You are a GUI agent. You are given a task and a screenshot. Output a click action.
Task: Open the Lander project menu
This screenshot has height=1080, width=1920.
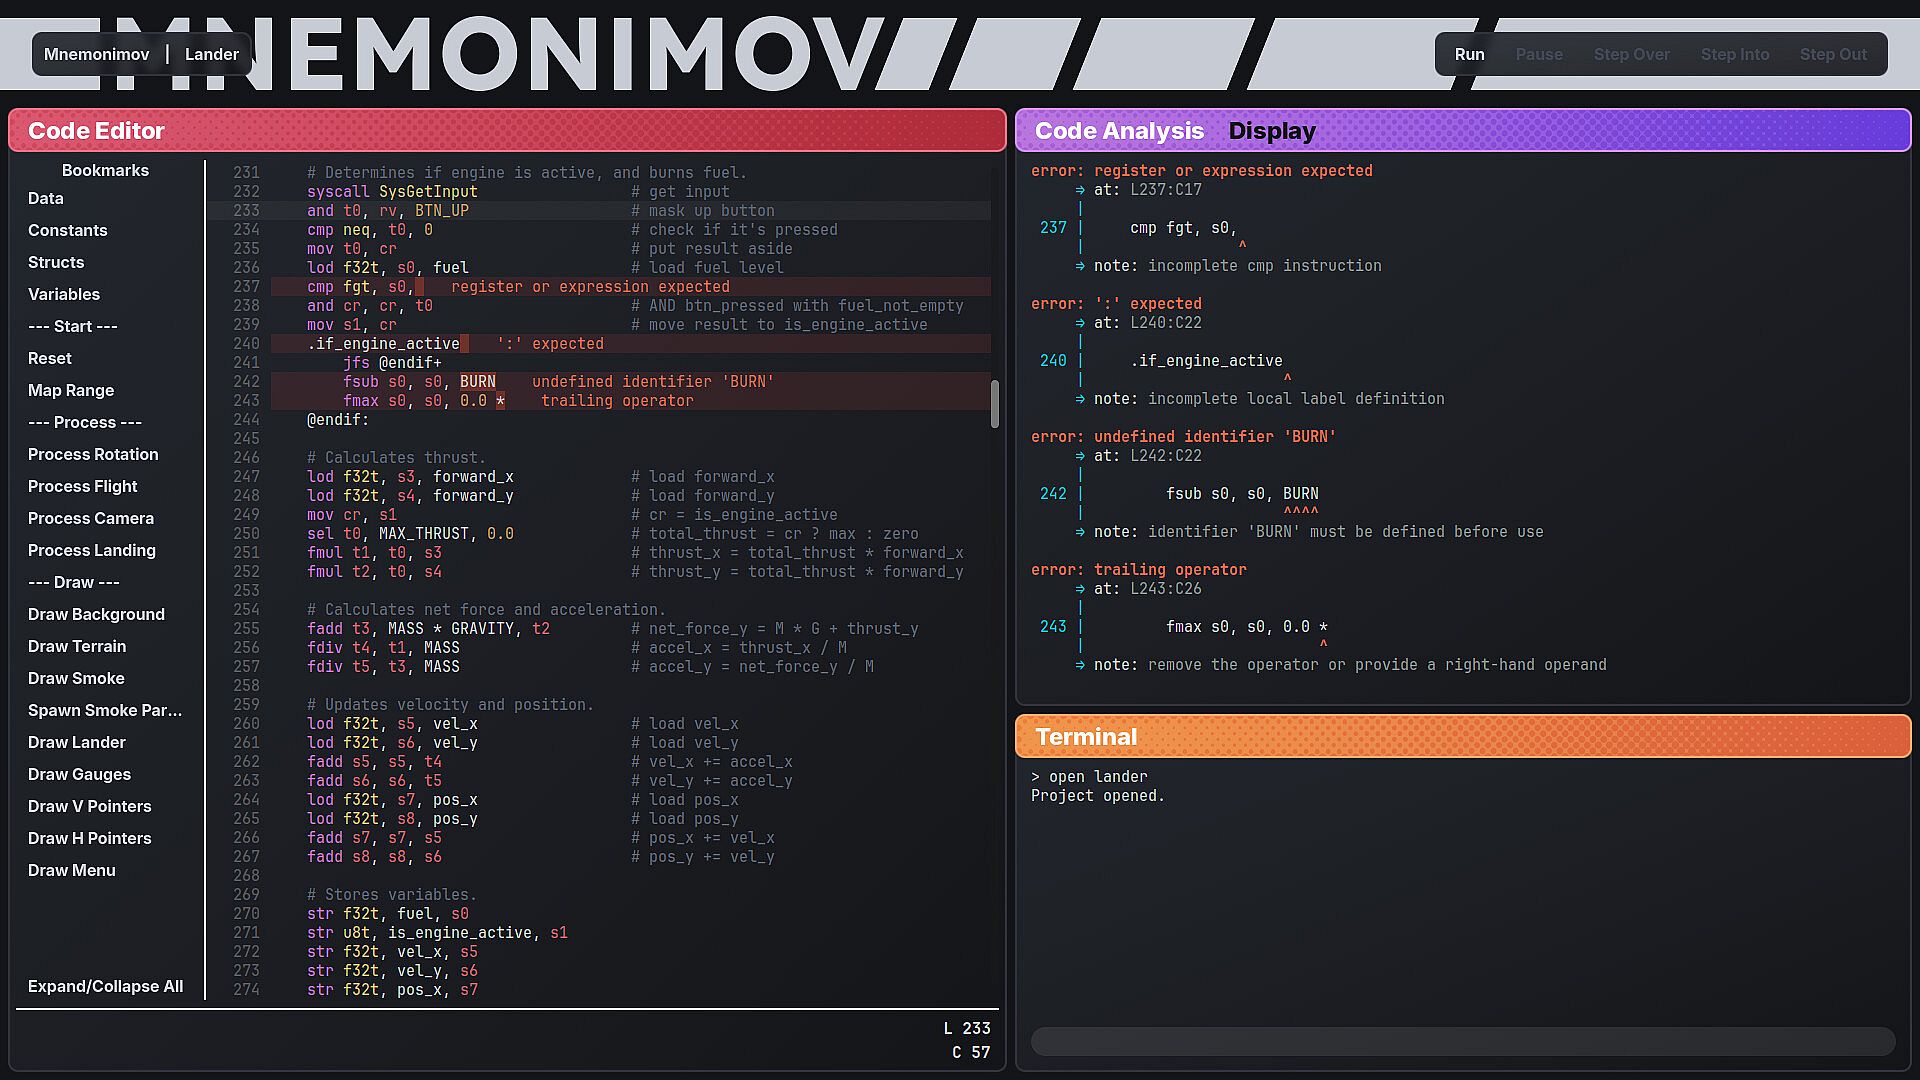212,54
